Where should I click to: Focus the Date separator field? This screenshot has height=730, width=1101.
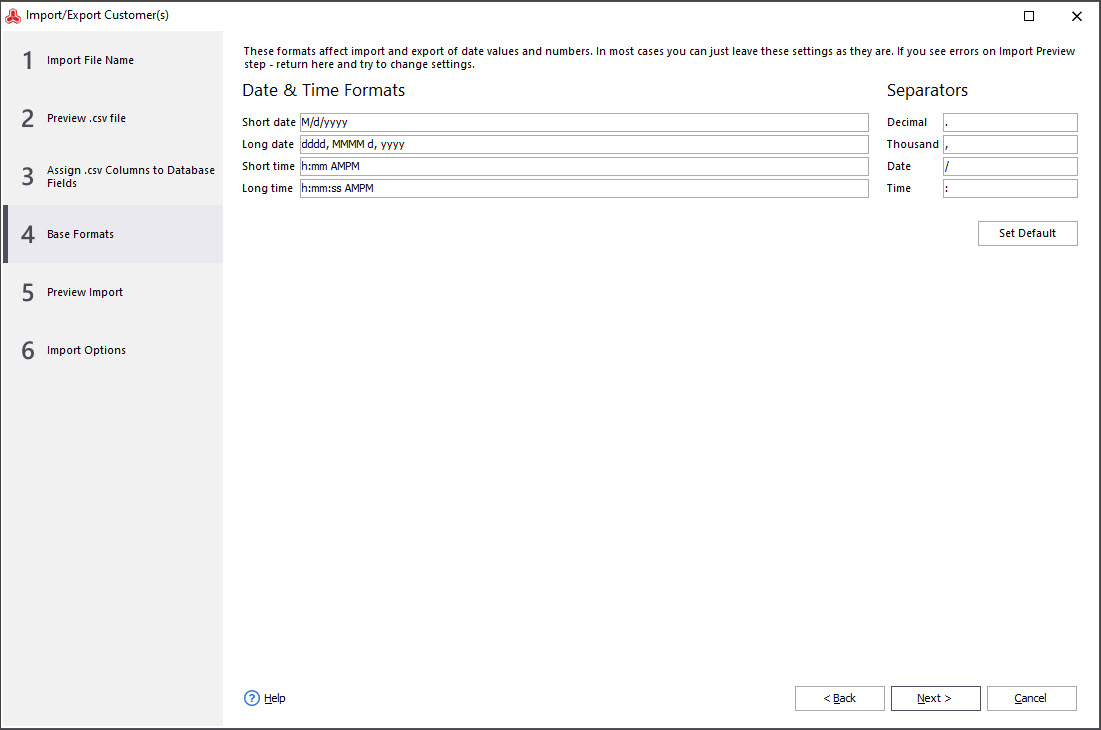pyautogui.click(x=1010, y=166)
